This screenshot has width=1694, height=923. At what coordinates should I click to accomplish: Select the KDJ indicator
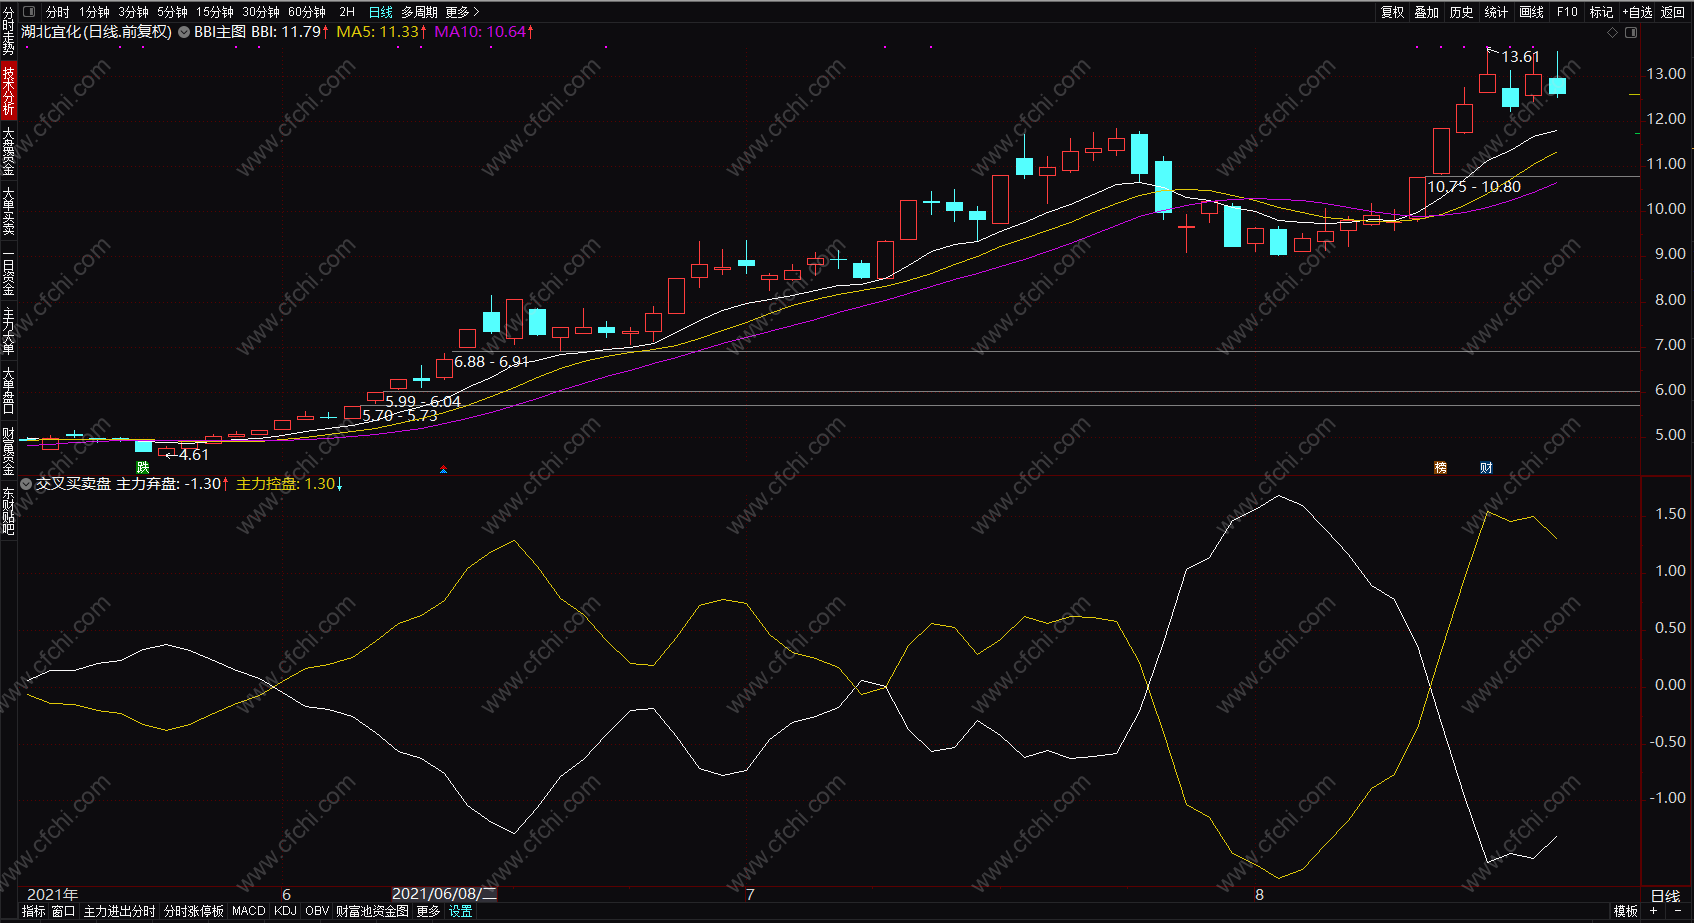coord(285,911)
